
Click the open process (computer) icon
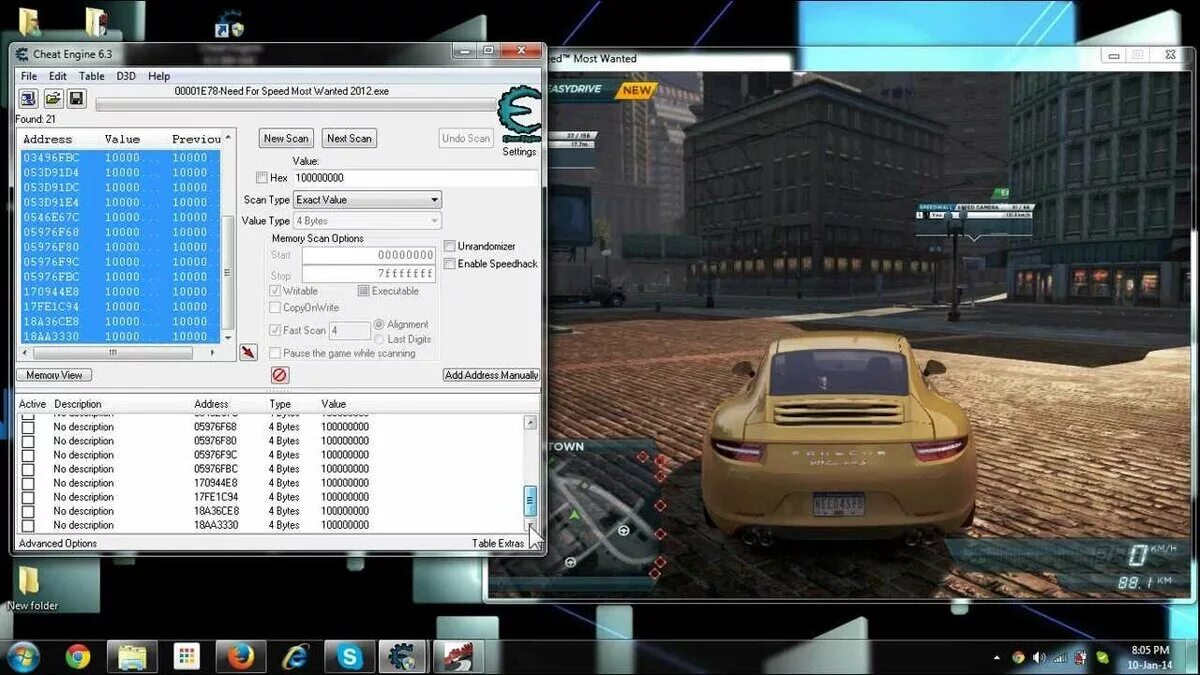tap(28, 98)
